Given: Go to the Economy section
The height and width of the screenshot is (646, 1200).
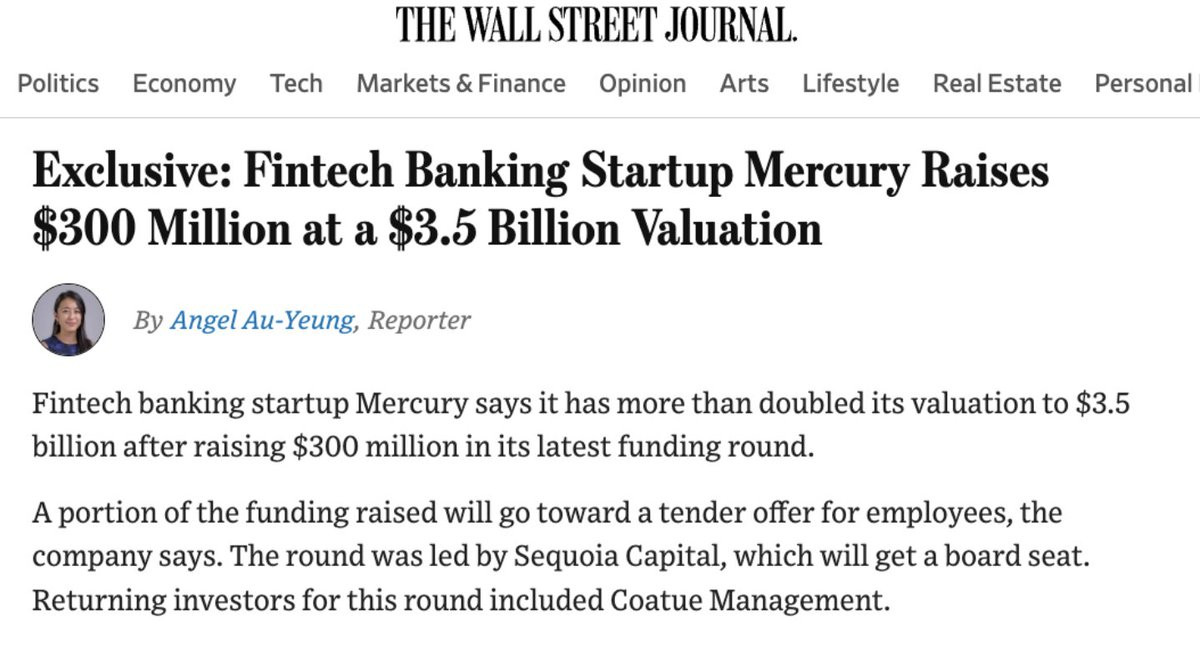Looking at the screenshot, I should (184, 84).
